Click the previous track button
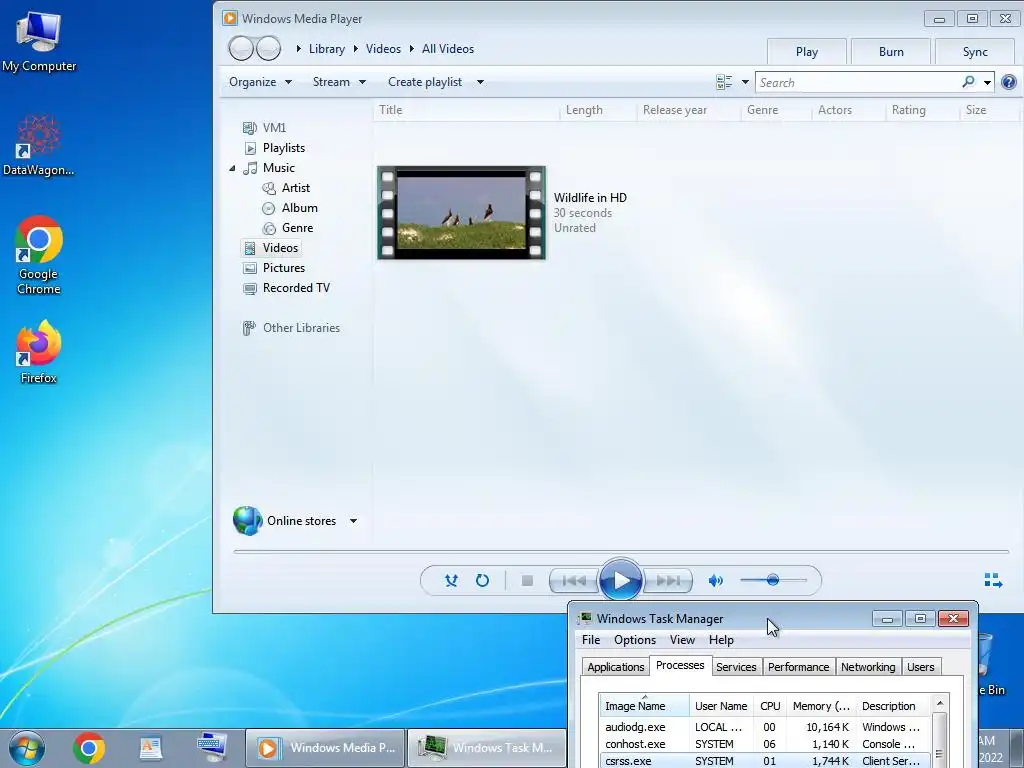 pyautogui.click(x=574, y=581)
